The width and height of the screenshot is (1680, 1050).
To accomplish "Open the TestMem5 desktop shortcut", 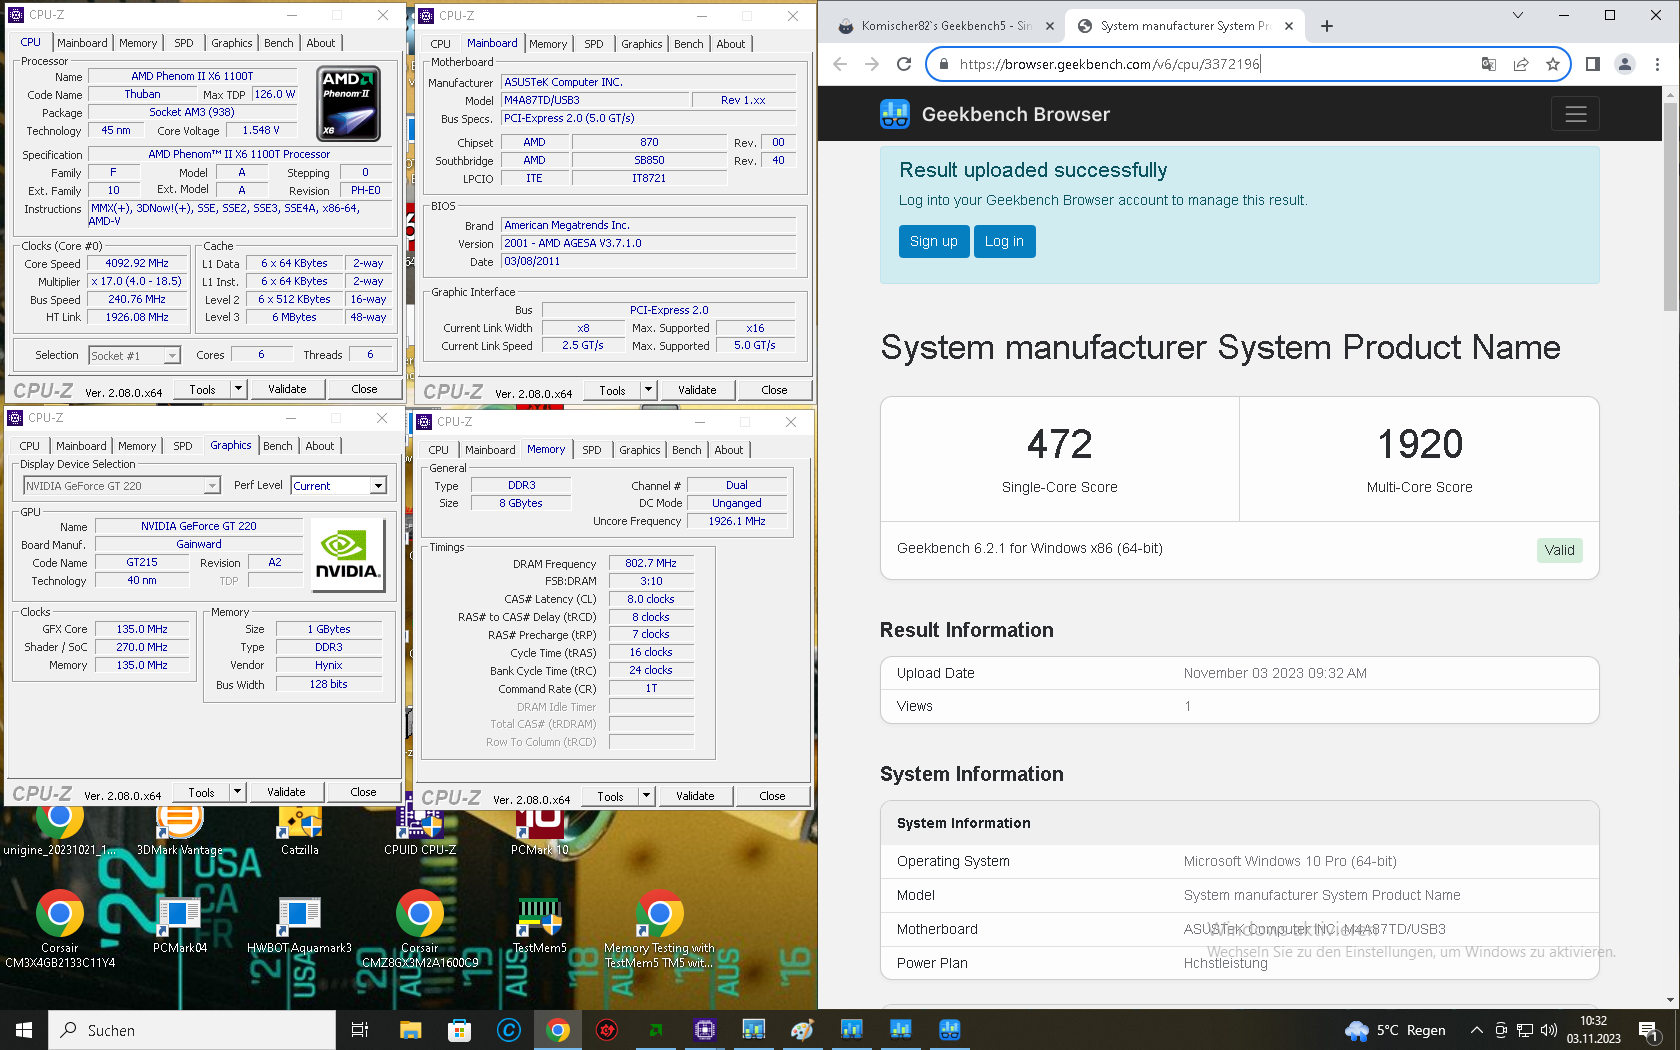I will point(540,925).
